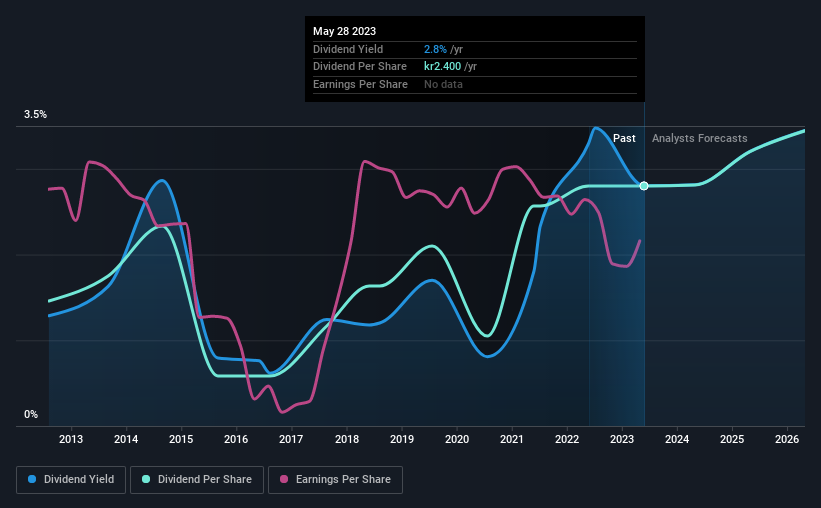Click the teal Dividend Per Share legend dot
Screen dimensions: 821x508
point(146,479)
